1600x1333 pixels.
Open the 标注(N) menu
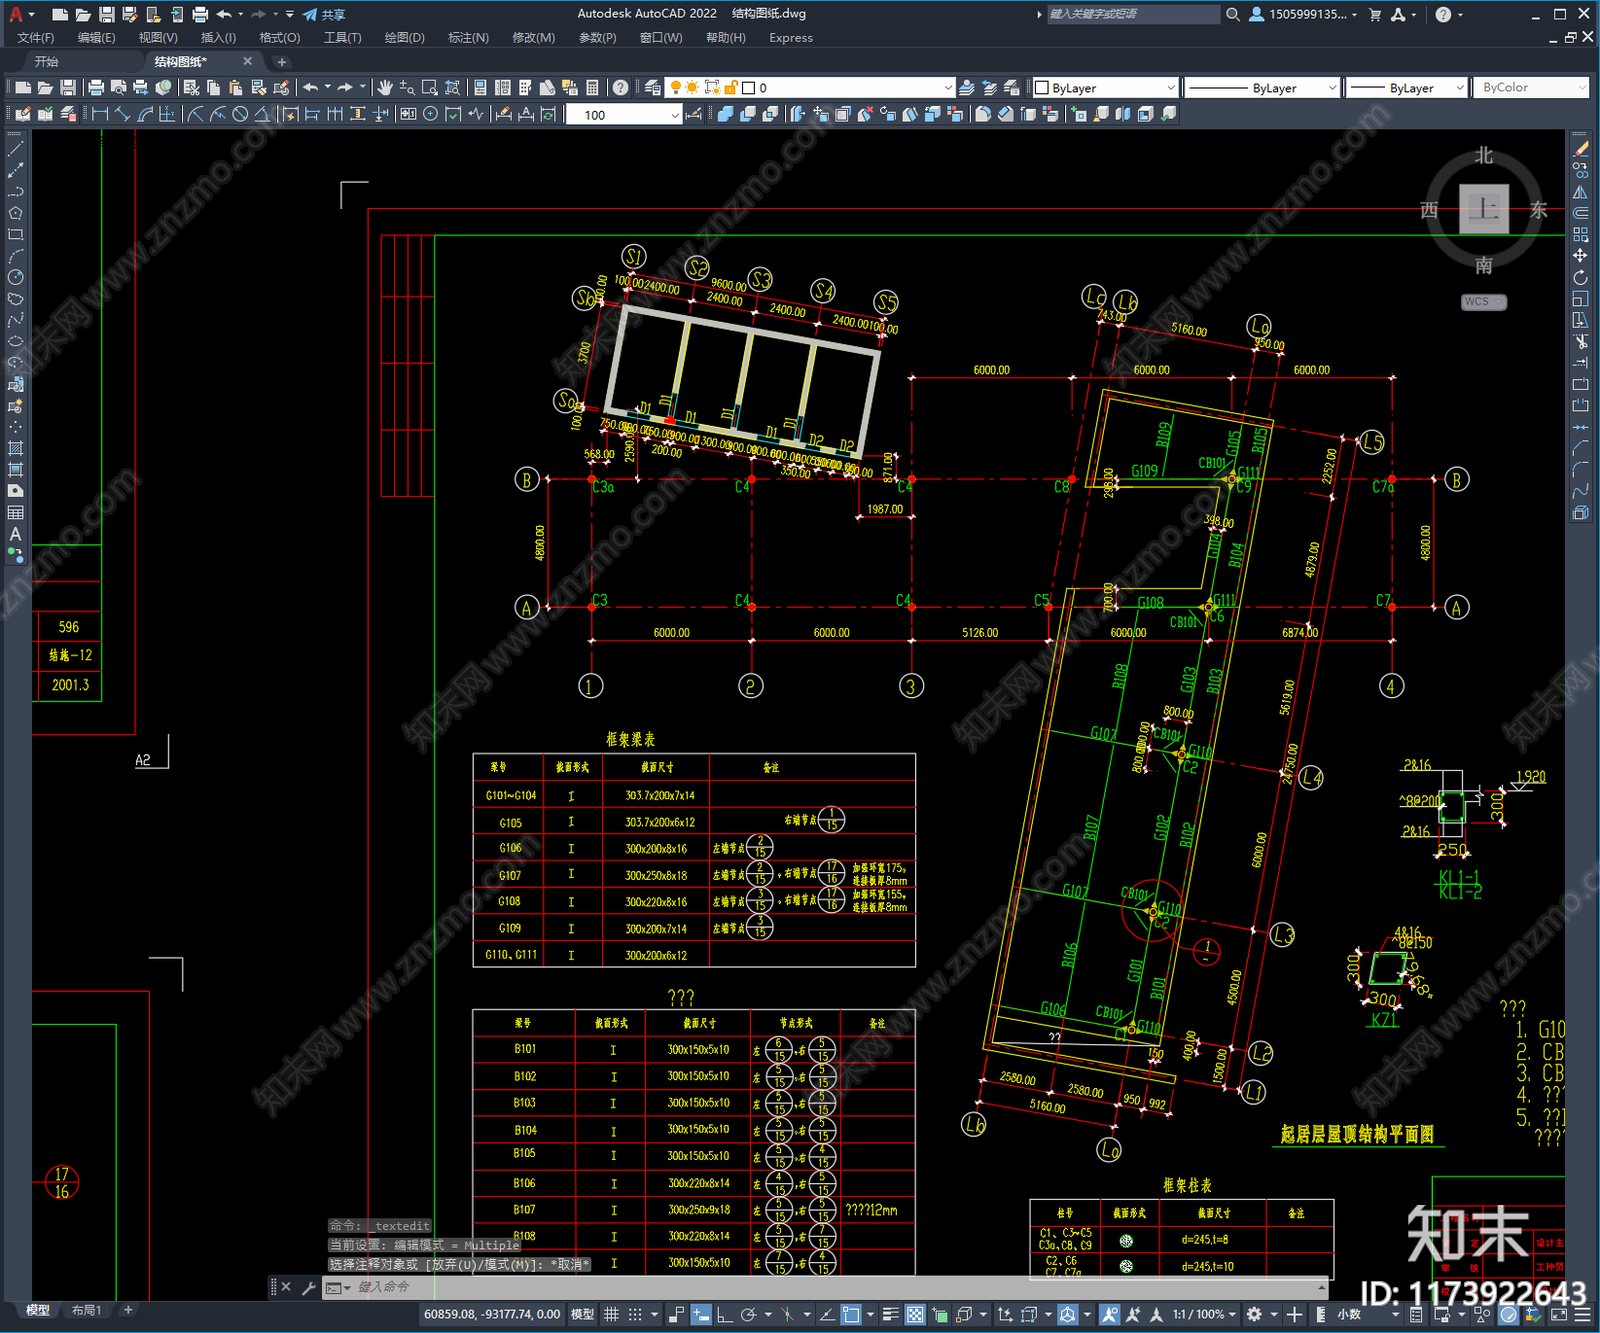(x=468, y=38)
